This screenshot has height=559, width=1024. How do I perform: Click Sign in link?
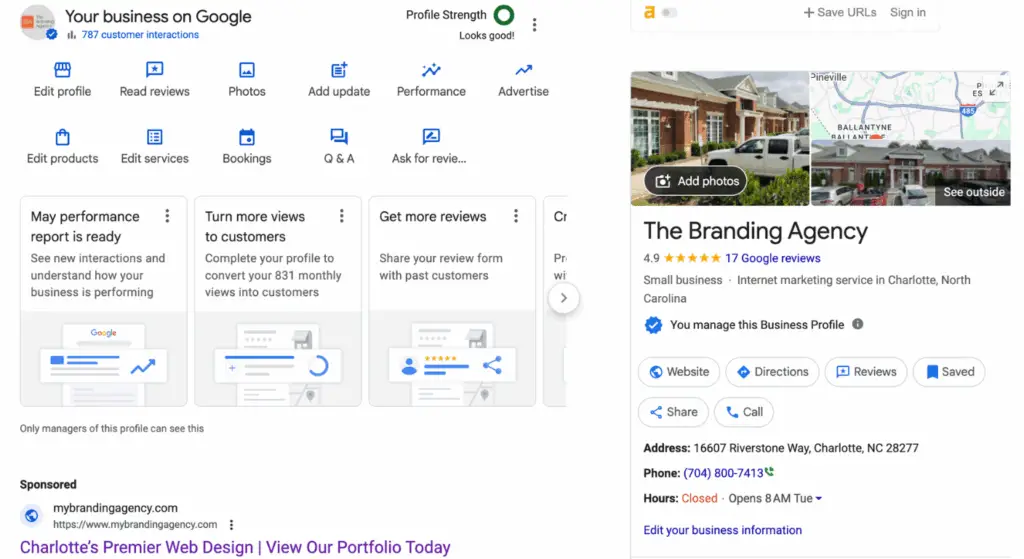coord(908,12)
